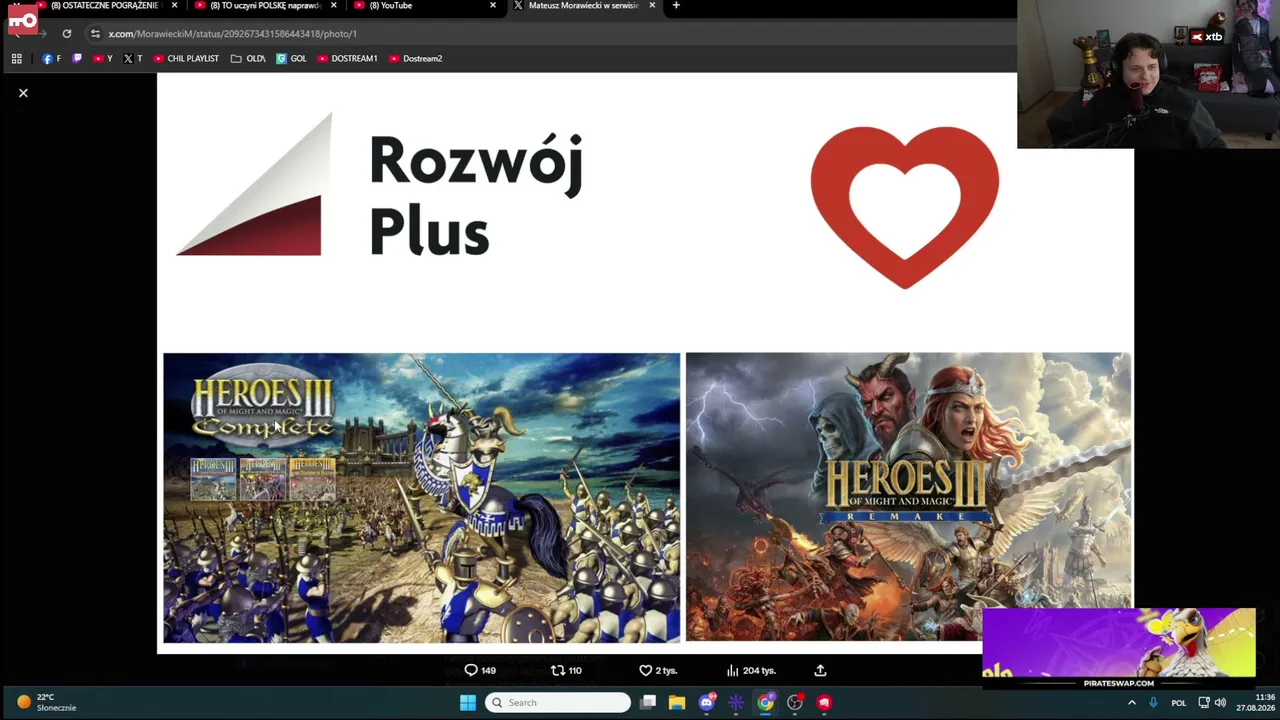1280x720 pixels.
Task: Open Google Chrome from the taskbar
Action: coord(765,703)
